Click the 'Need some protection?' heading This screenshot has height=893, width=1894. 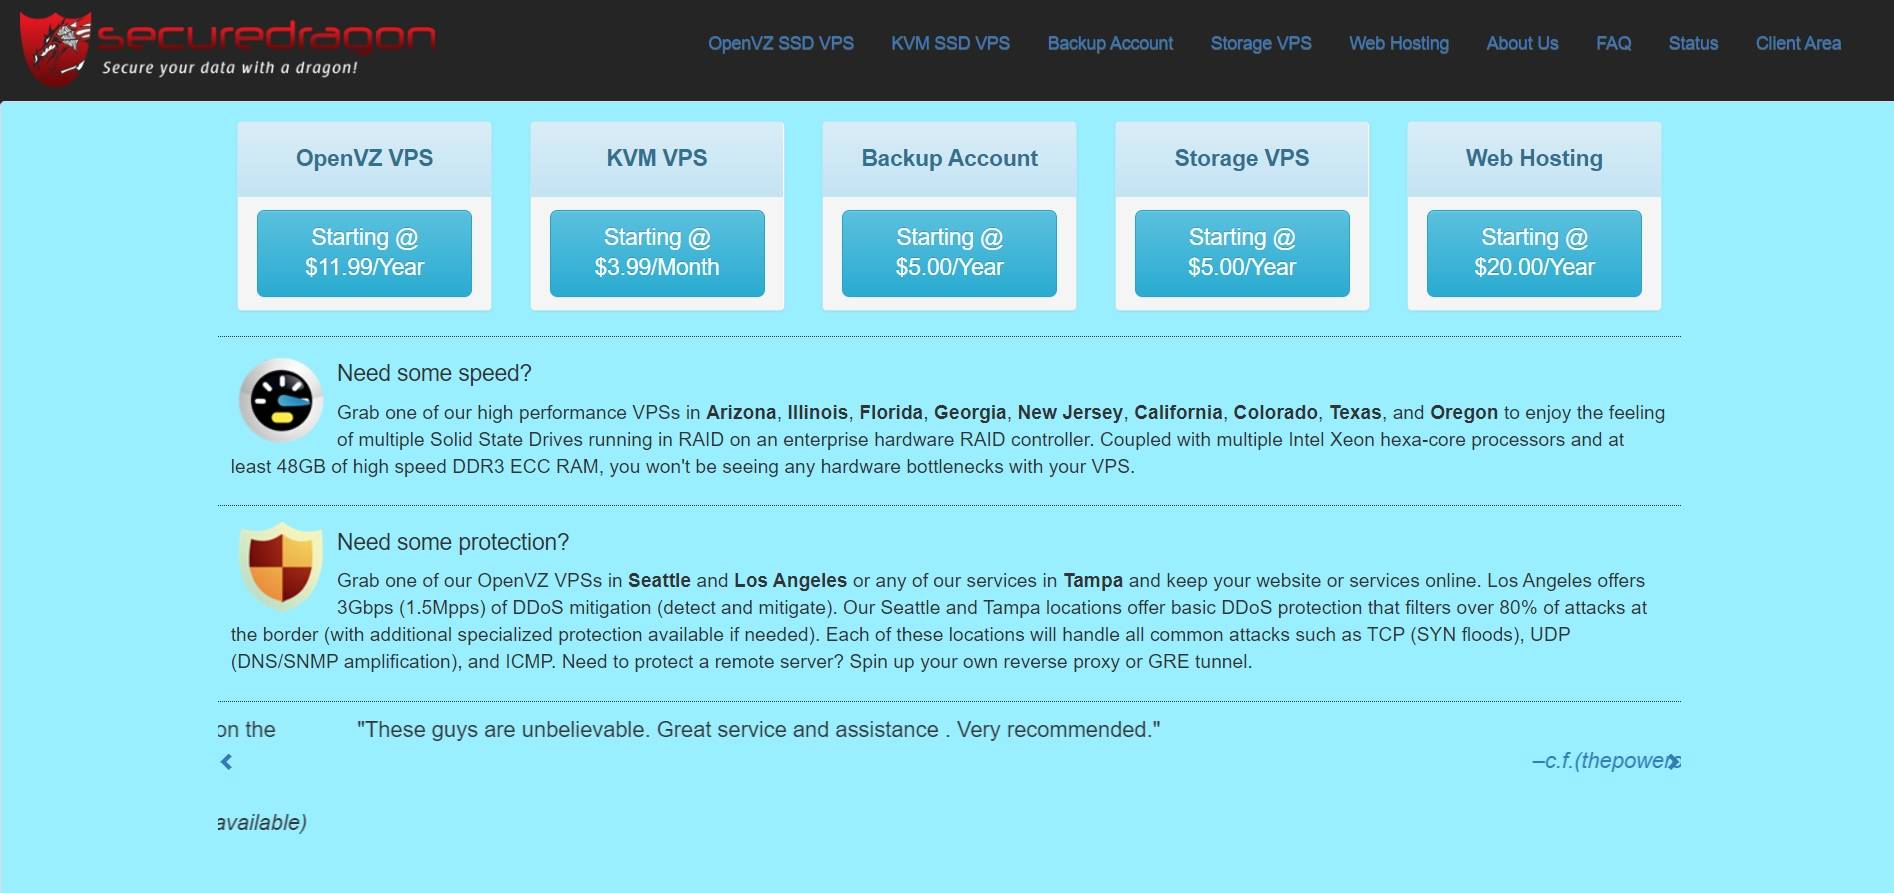click(x=453, y=542)
